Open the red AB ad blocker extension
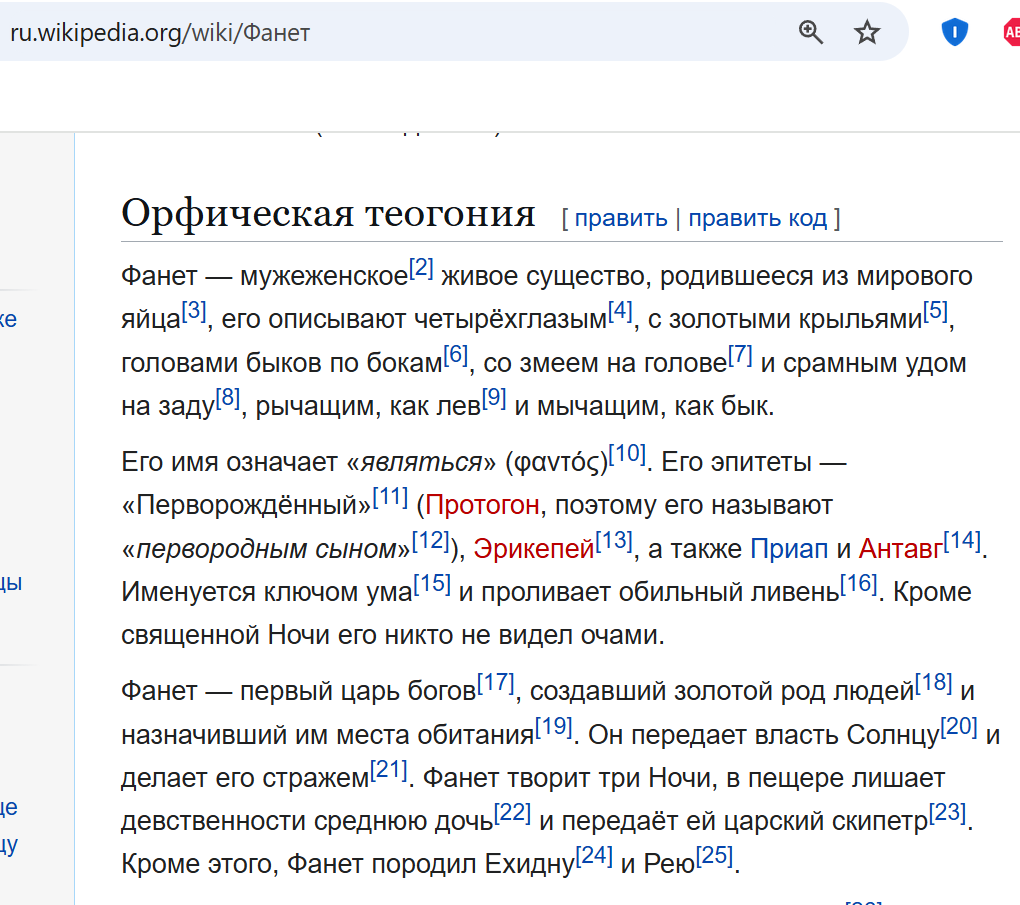1020x905 pixels. (1012, 32)
